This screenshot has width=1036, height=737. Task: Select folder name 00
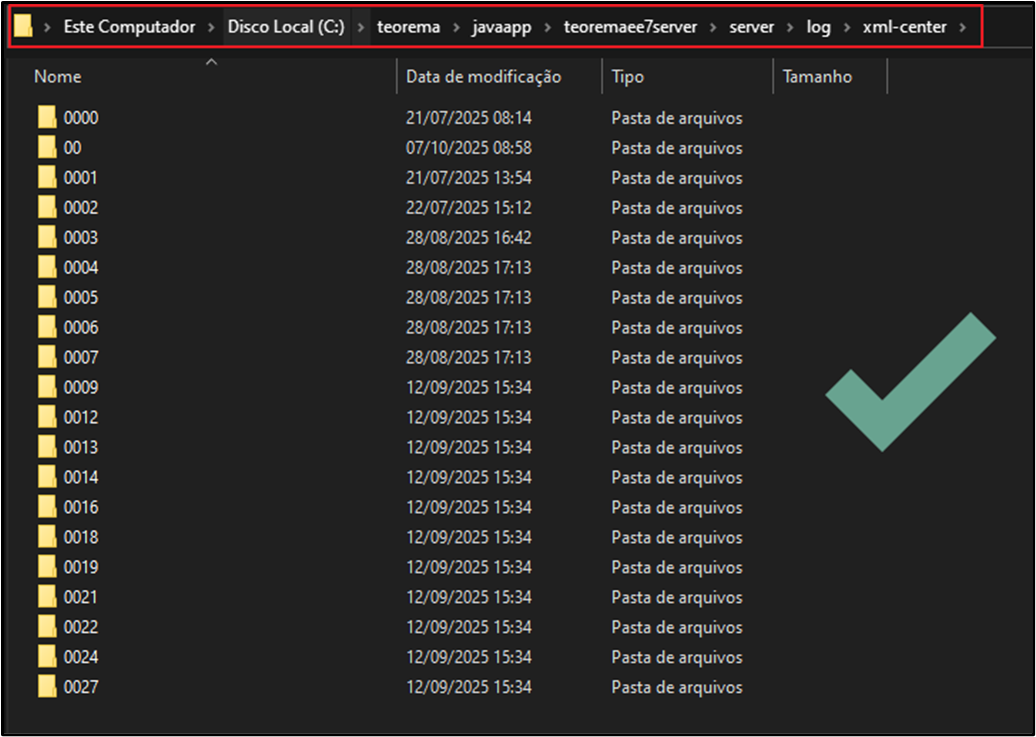(73, 148)
